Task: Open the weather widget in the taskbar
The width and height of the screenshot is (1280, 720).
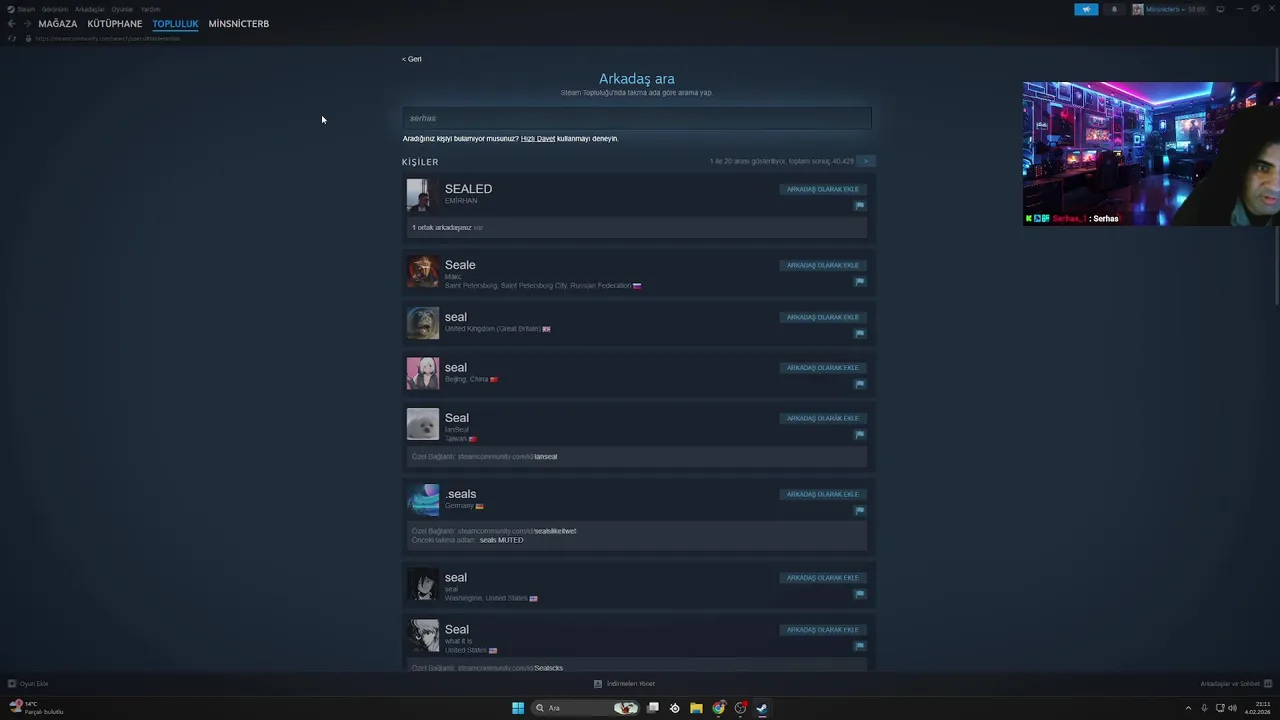Action: [36, 708]
